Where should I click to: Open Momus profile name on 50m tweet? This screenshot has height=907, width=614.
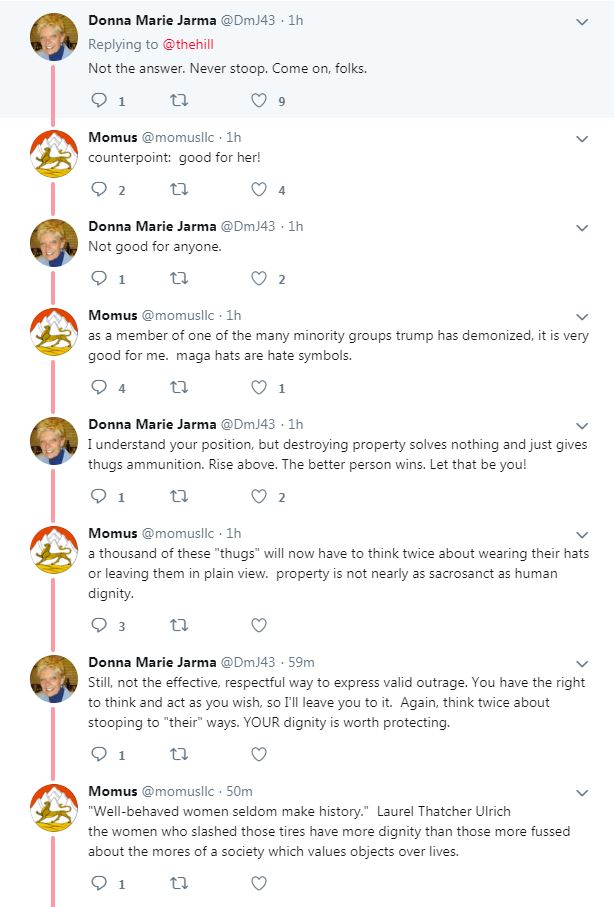(113, 791)
